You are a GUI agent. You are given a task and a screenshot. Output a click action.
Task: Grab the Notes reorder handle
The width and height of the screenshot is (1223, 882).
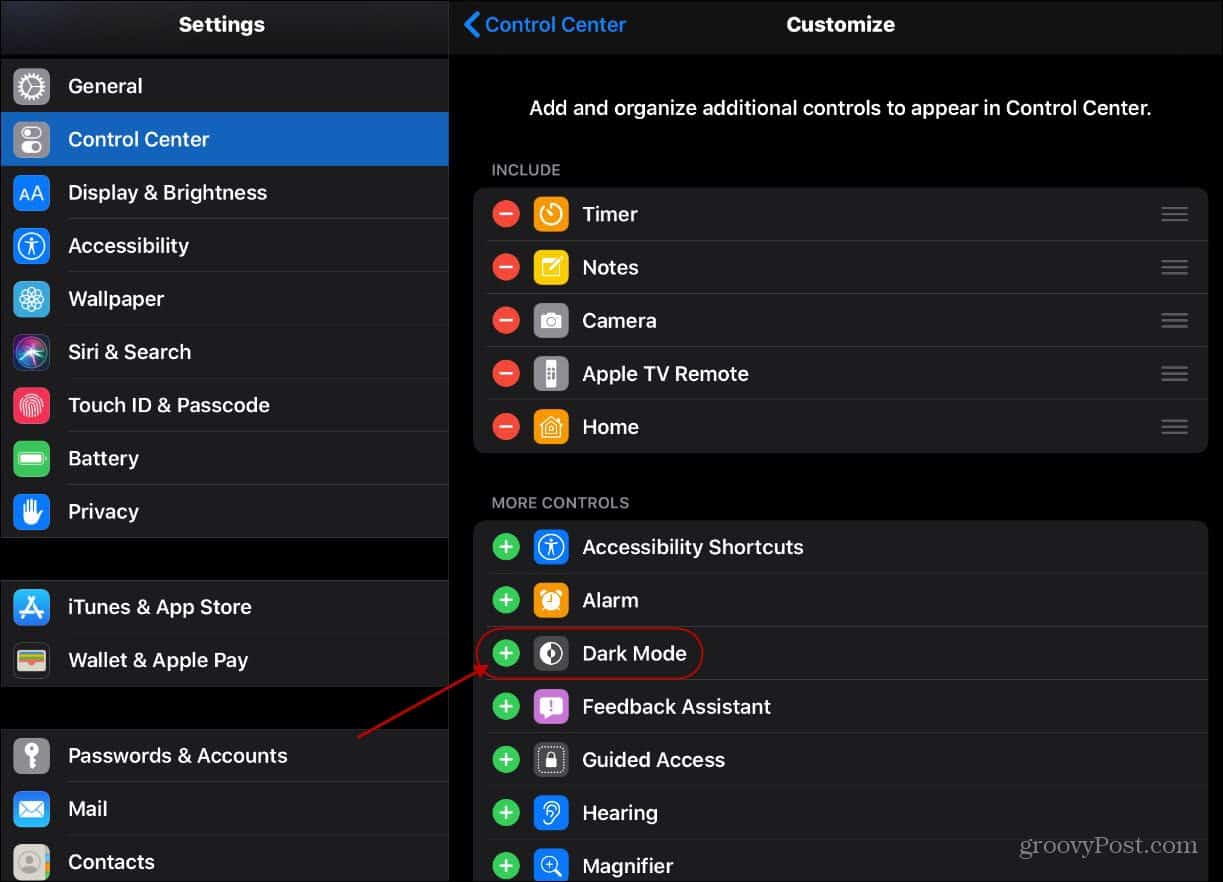tap(1175, 267)
